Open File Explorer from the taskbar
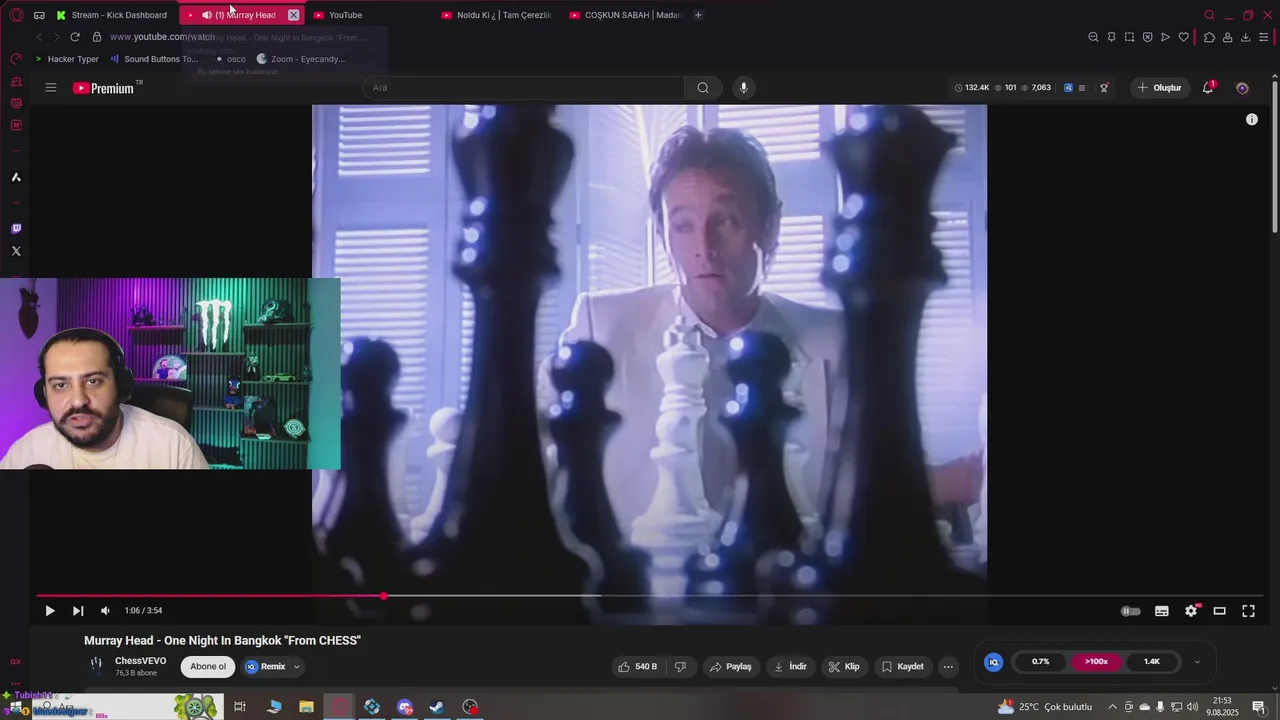The height and width of the screenshot is (720, 1280). click(x=306, y=707)
